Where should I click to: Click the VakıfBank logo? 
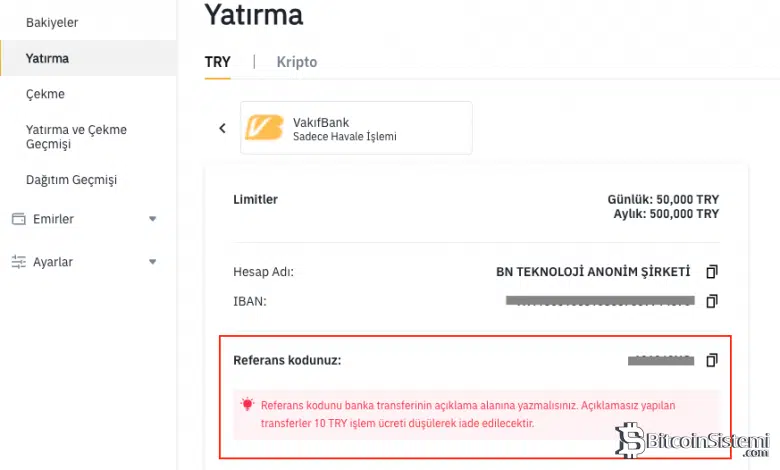(x=265, y=129)
